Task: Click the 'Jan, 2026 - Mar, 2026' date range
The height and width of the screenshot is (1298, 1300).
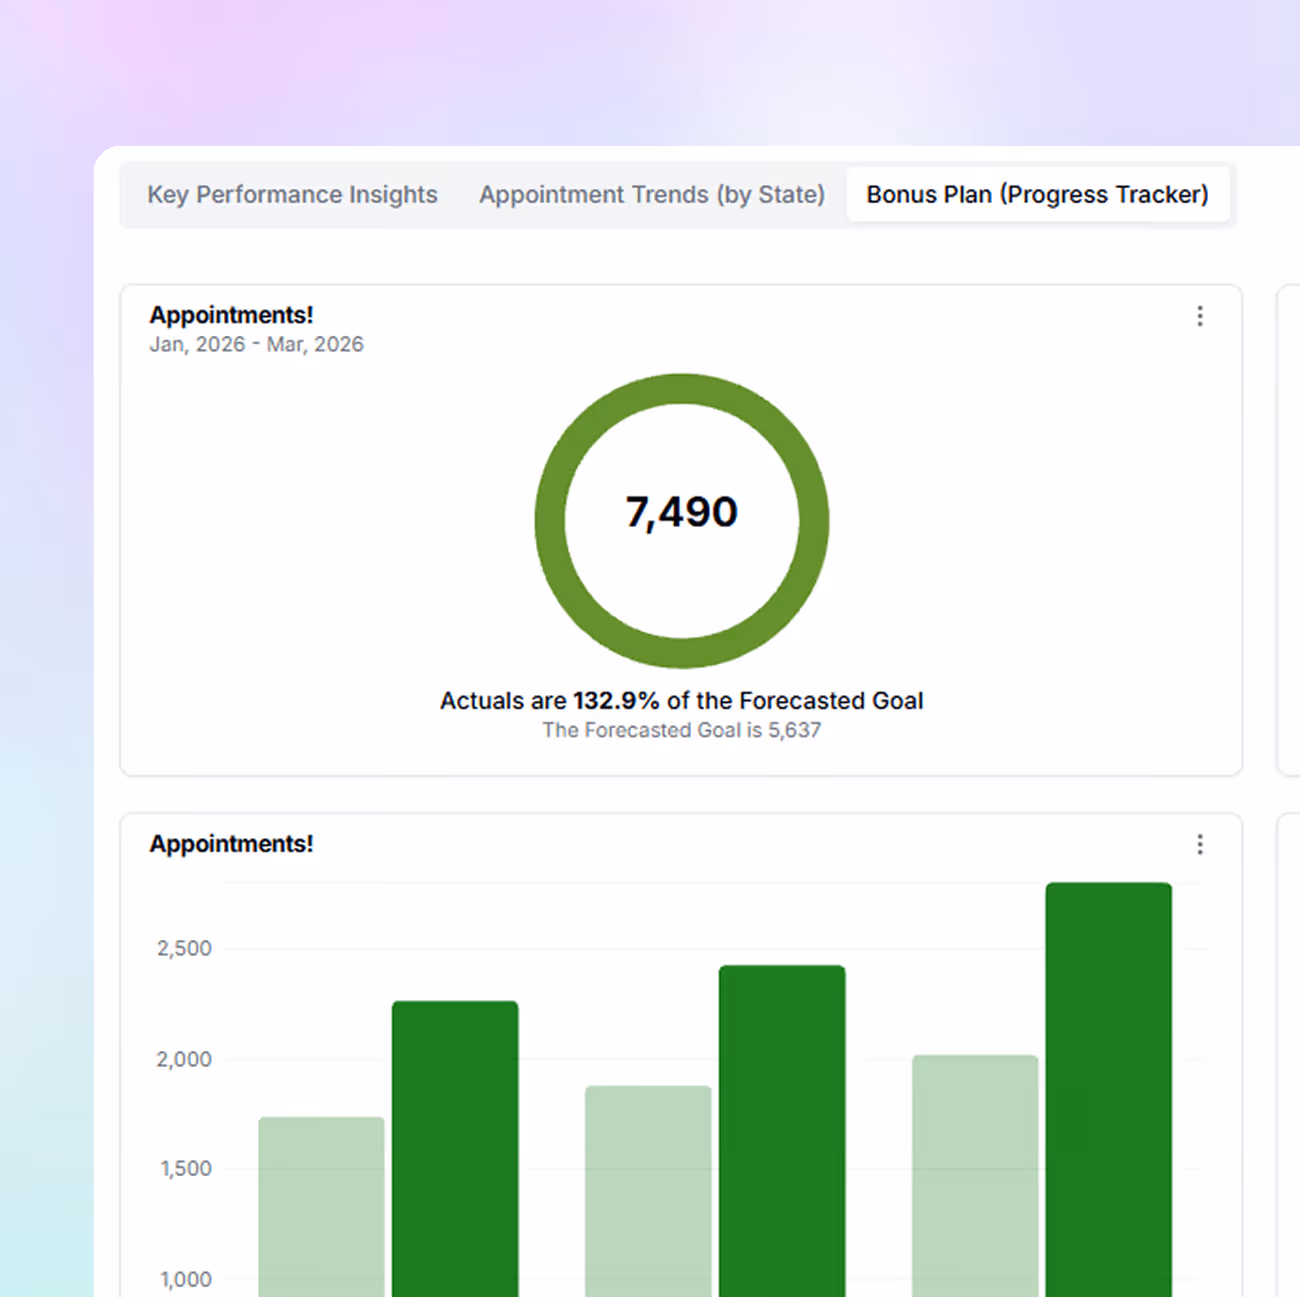Action: (x=256, y=344)
